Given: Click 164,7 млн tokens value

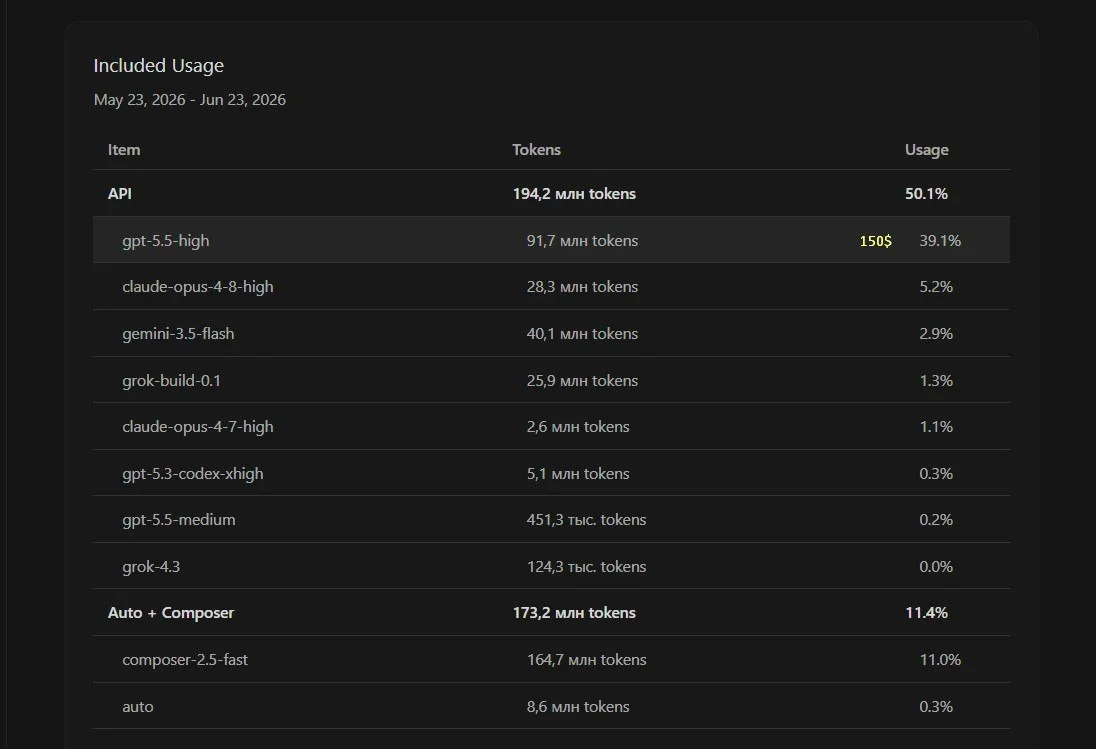Looking at the screenshot, I should (586, 659).
